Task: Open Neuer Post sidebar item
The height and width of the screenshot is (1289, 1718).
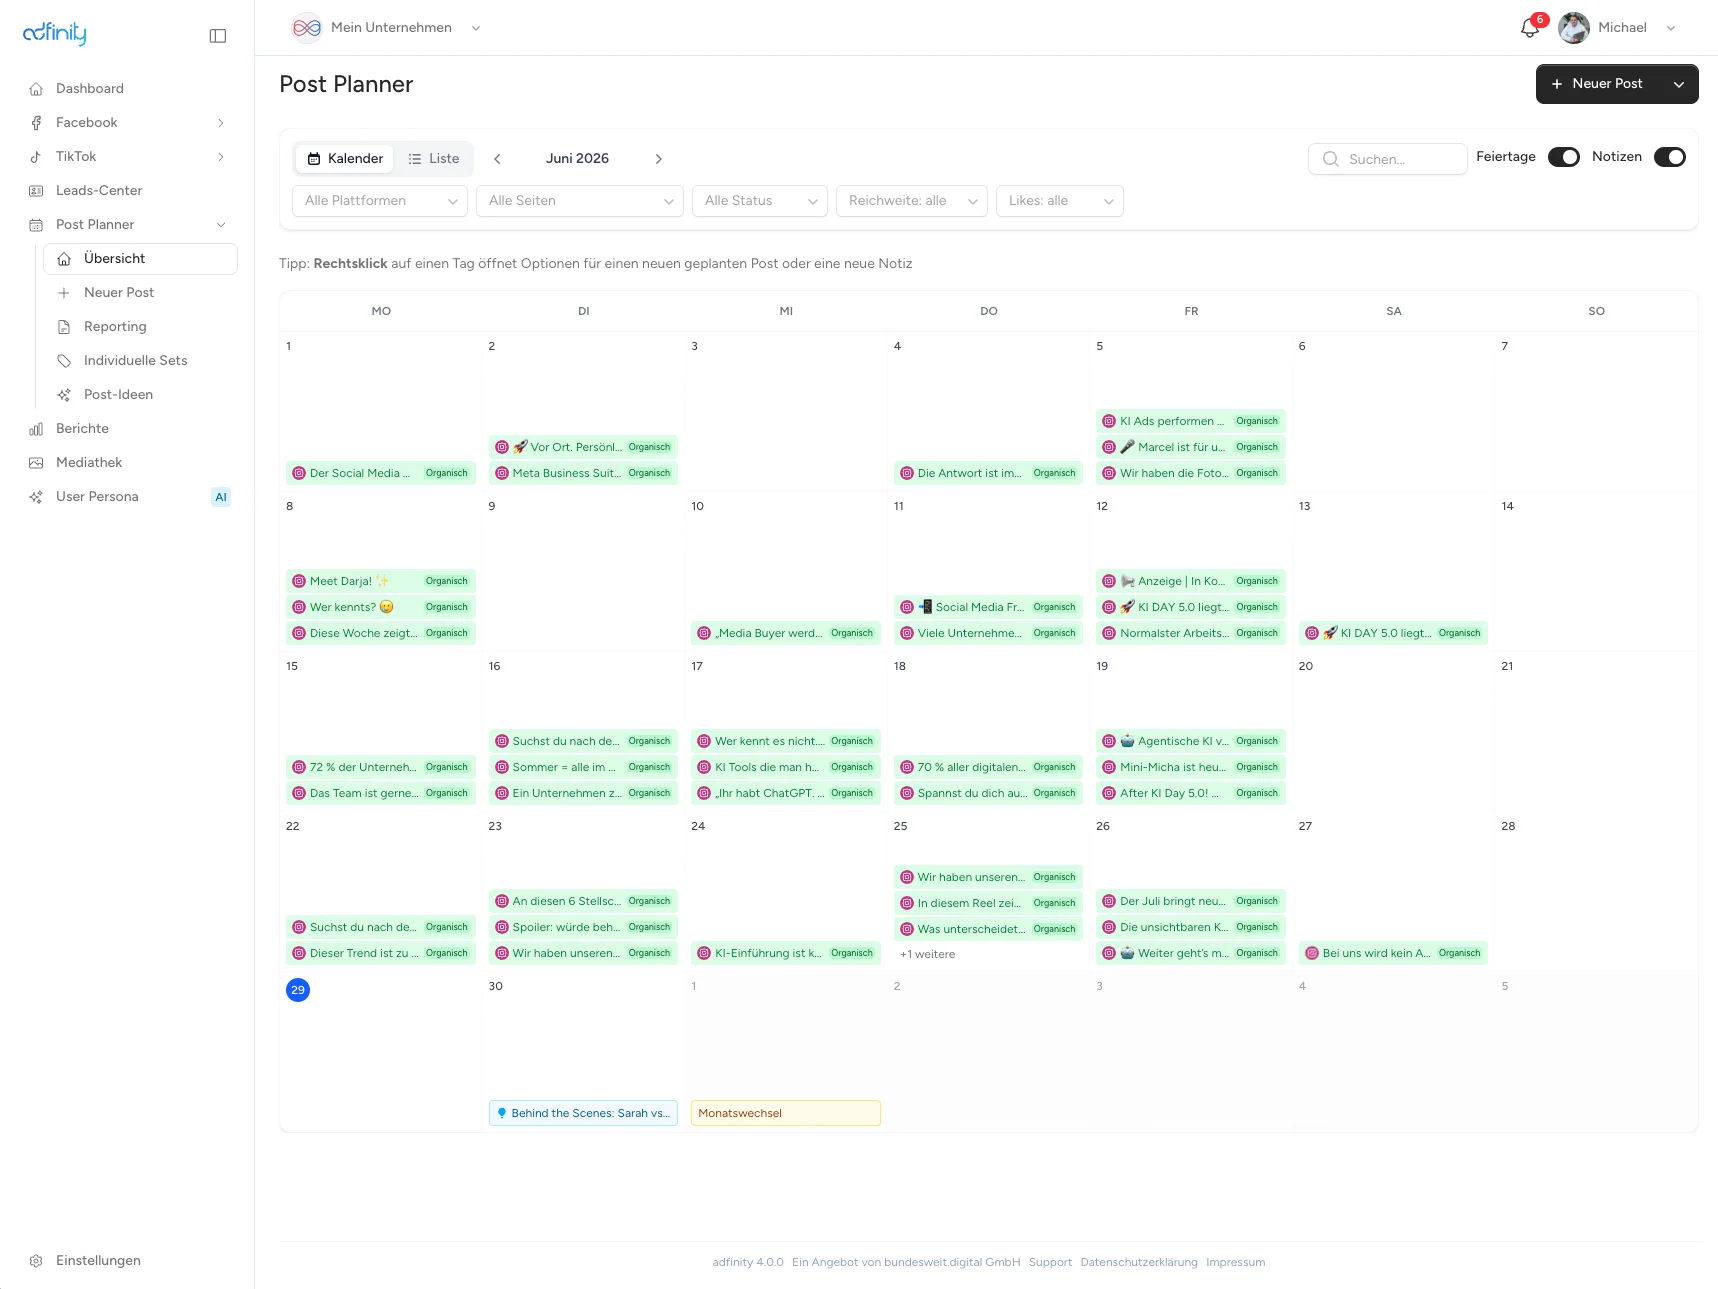Action: 140,293
